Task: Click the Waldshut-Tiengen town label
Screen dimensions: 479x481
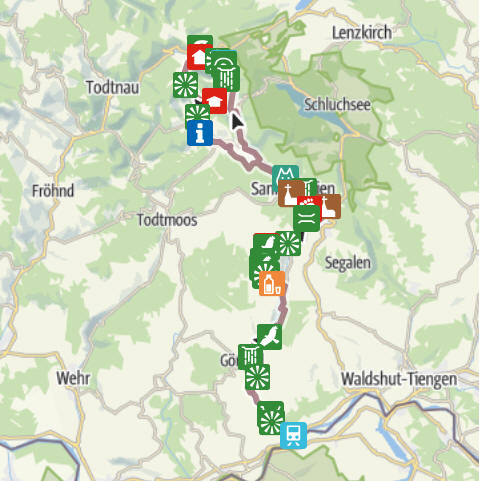Action: [x=399, y=379]
